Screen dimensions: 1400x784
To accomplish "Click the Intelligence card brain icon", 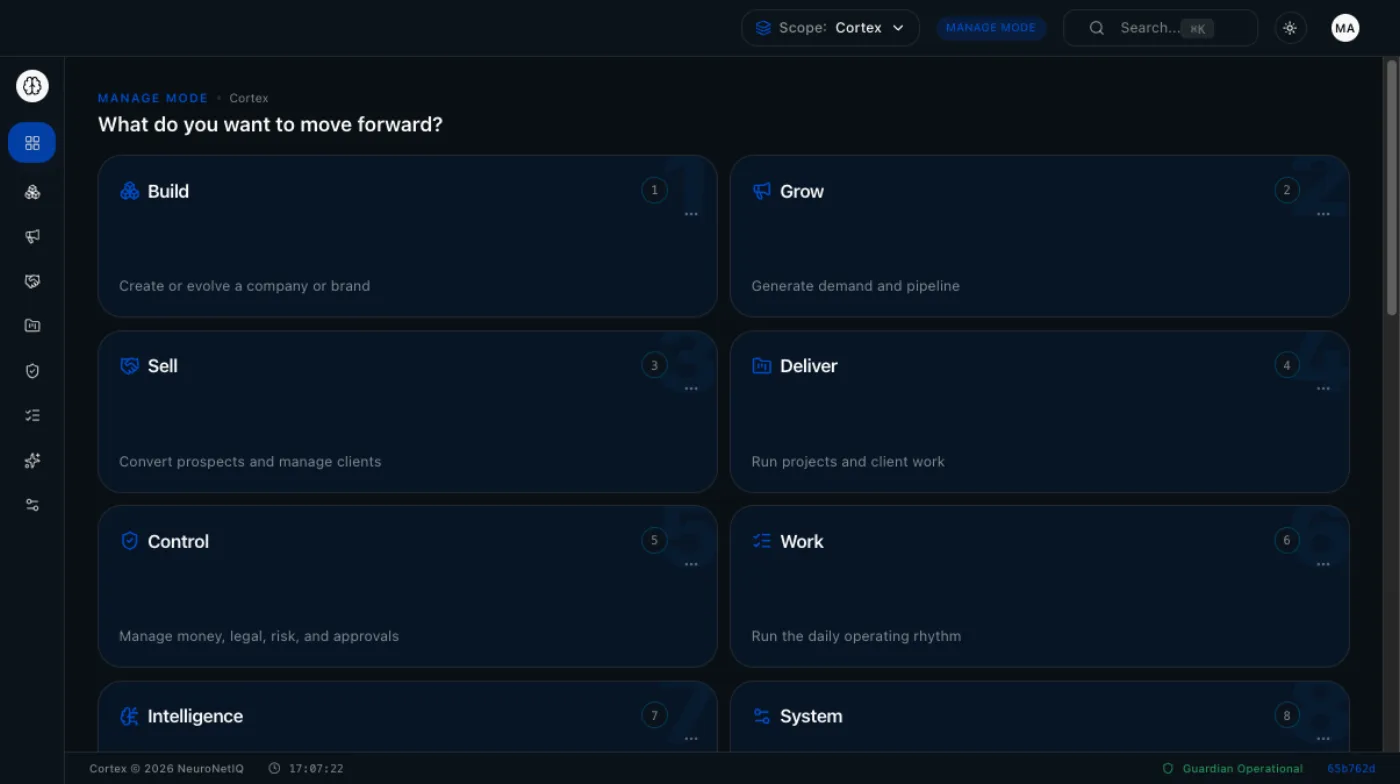I will point(129,716).
